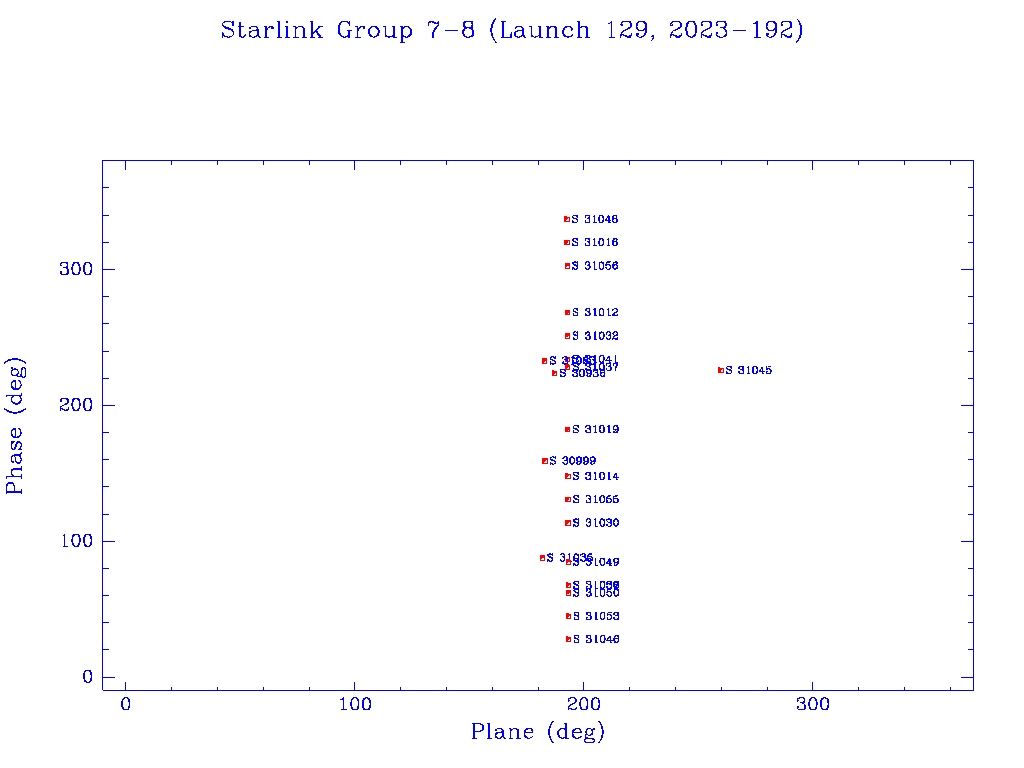This screenshot has height=768, width=1024.
Task: Click the red marker next to S 31016
Action: 567,242
